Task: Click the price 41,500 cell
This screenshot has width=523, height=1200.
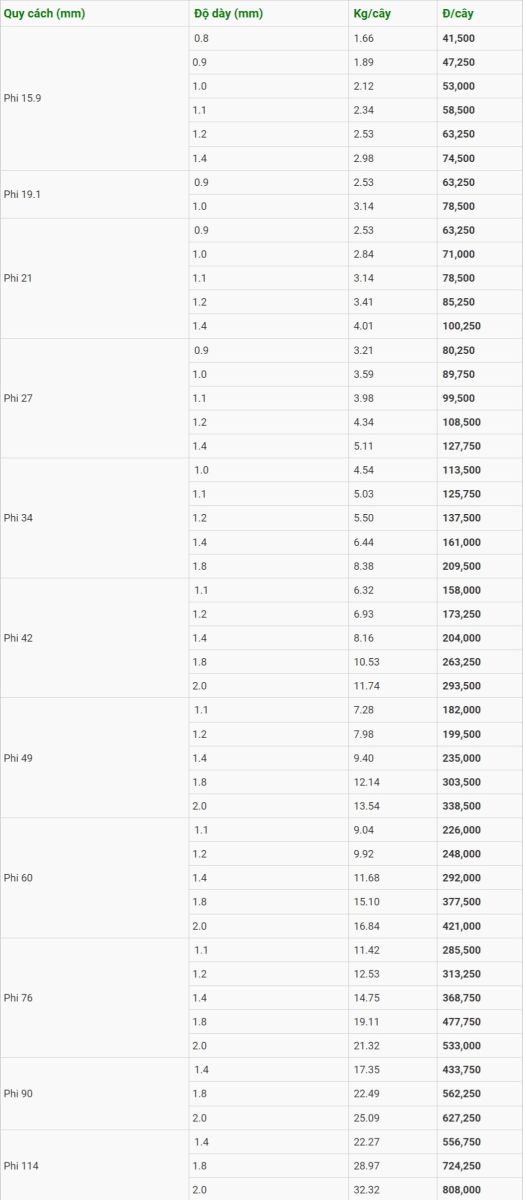Action: [x=479, y=38]
